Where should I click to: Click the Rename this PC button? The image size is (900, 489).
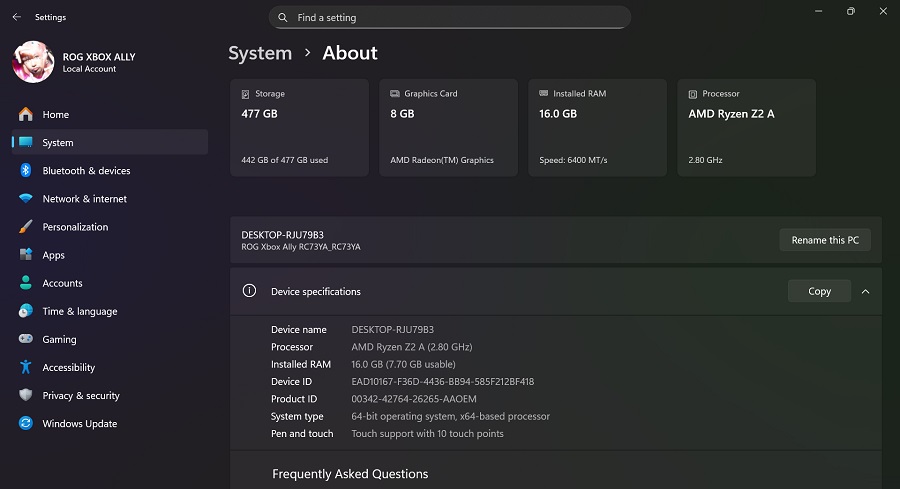(x=824, y=240)
